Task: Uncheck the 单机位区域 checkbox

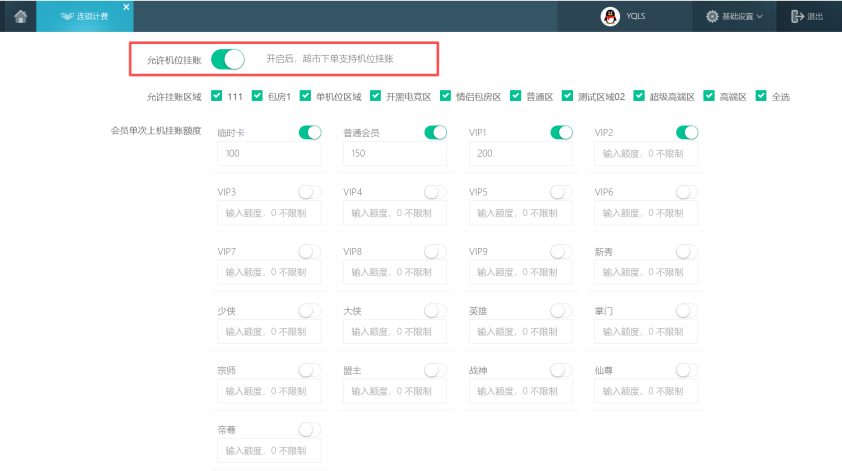Action: coord(306,96)
